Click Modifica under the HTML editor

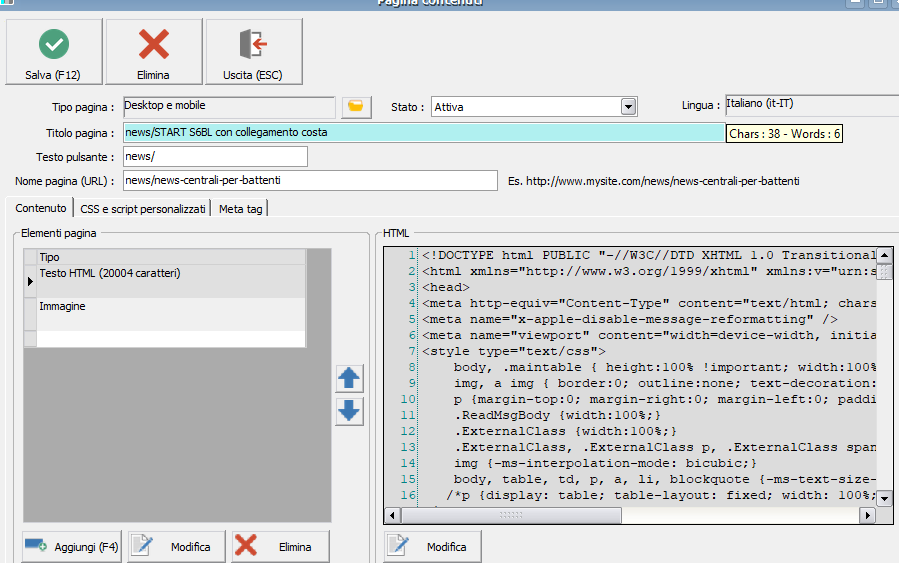coord(432,546)
